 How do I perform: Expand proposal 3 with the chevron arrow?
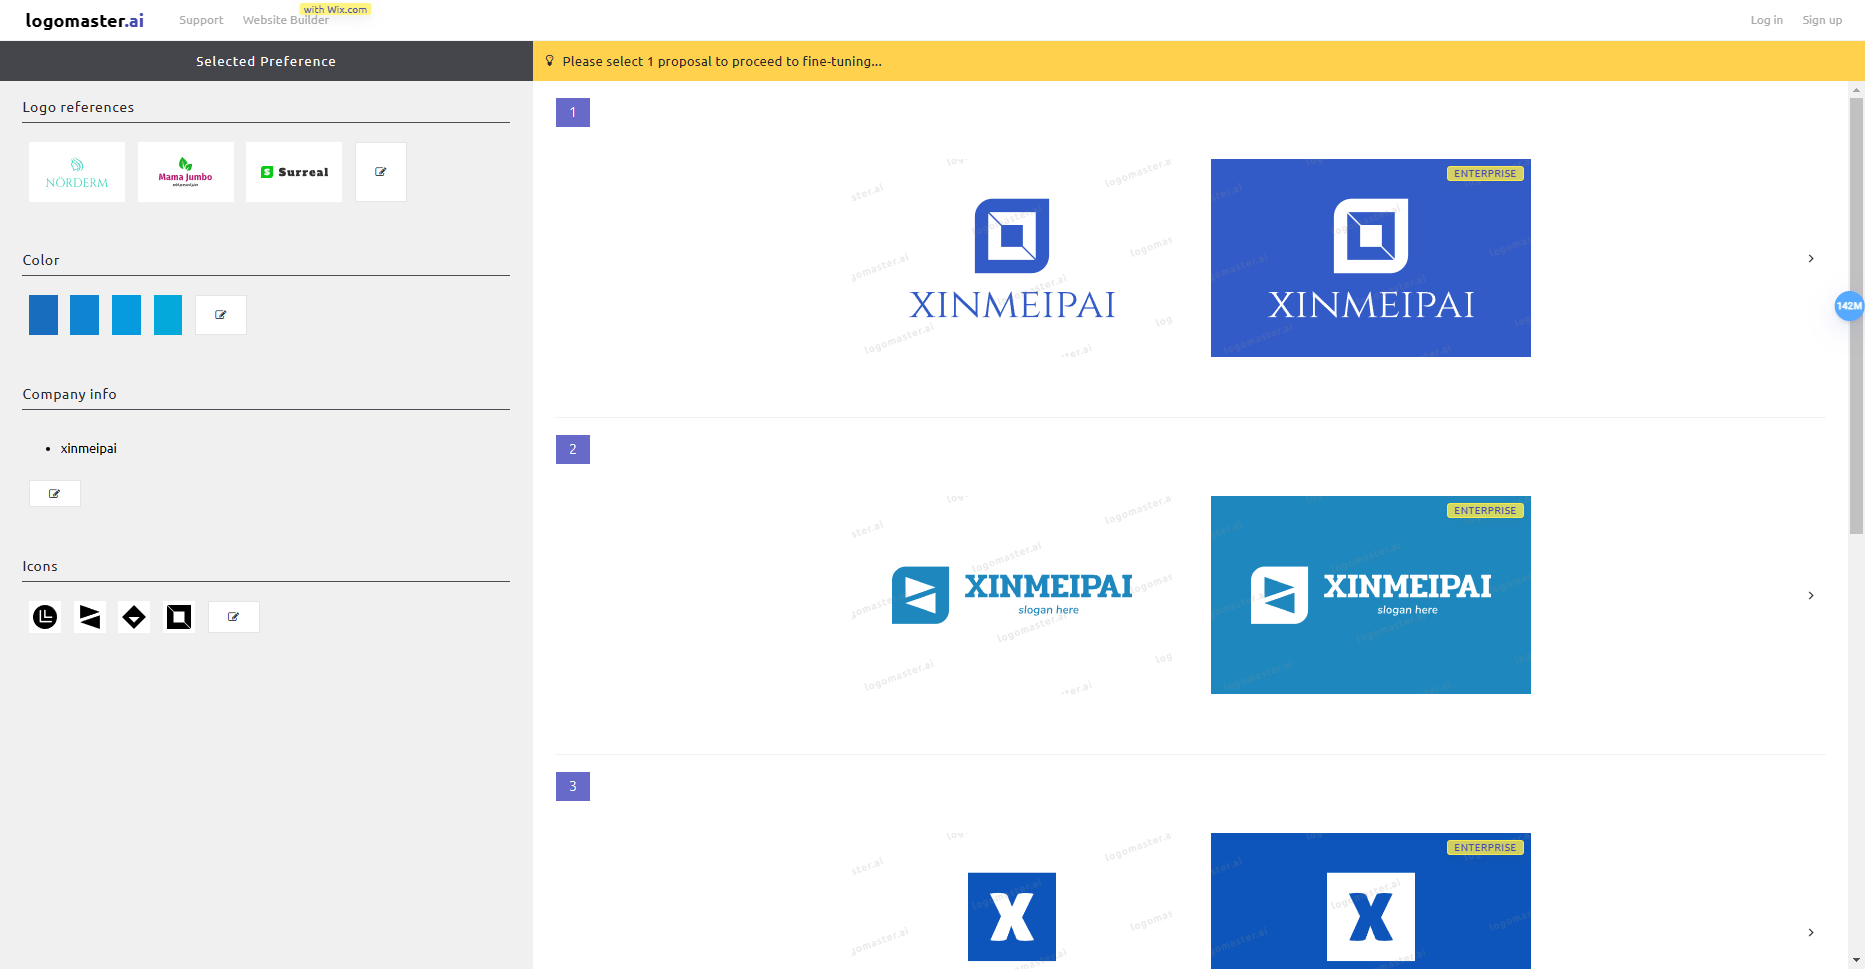[1811, 930]
